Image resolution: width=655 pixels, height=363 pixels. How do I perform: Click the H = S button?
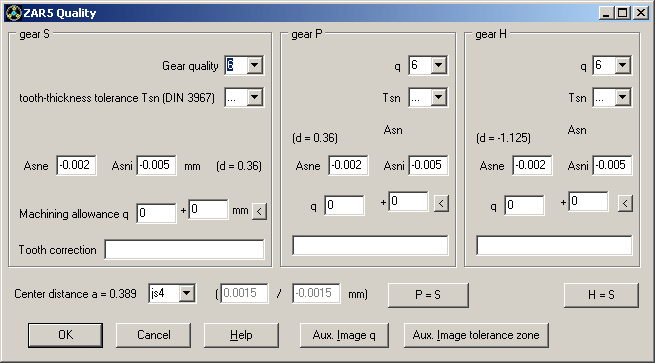click(601, 295)
